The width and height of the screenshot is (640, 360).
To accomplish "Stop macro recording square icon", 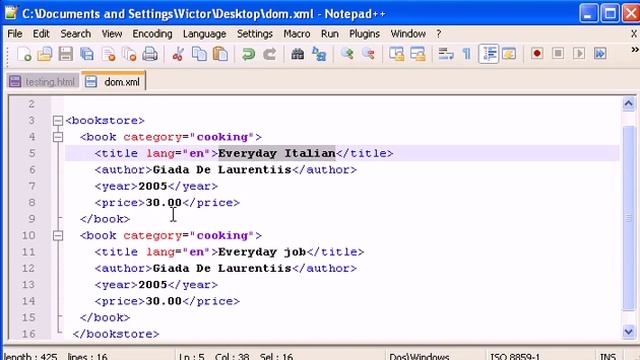I will [x=558, y=54].
